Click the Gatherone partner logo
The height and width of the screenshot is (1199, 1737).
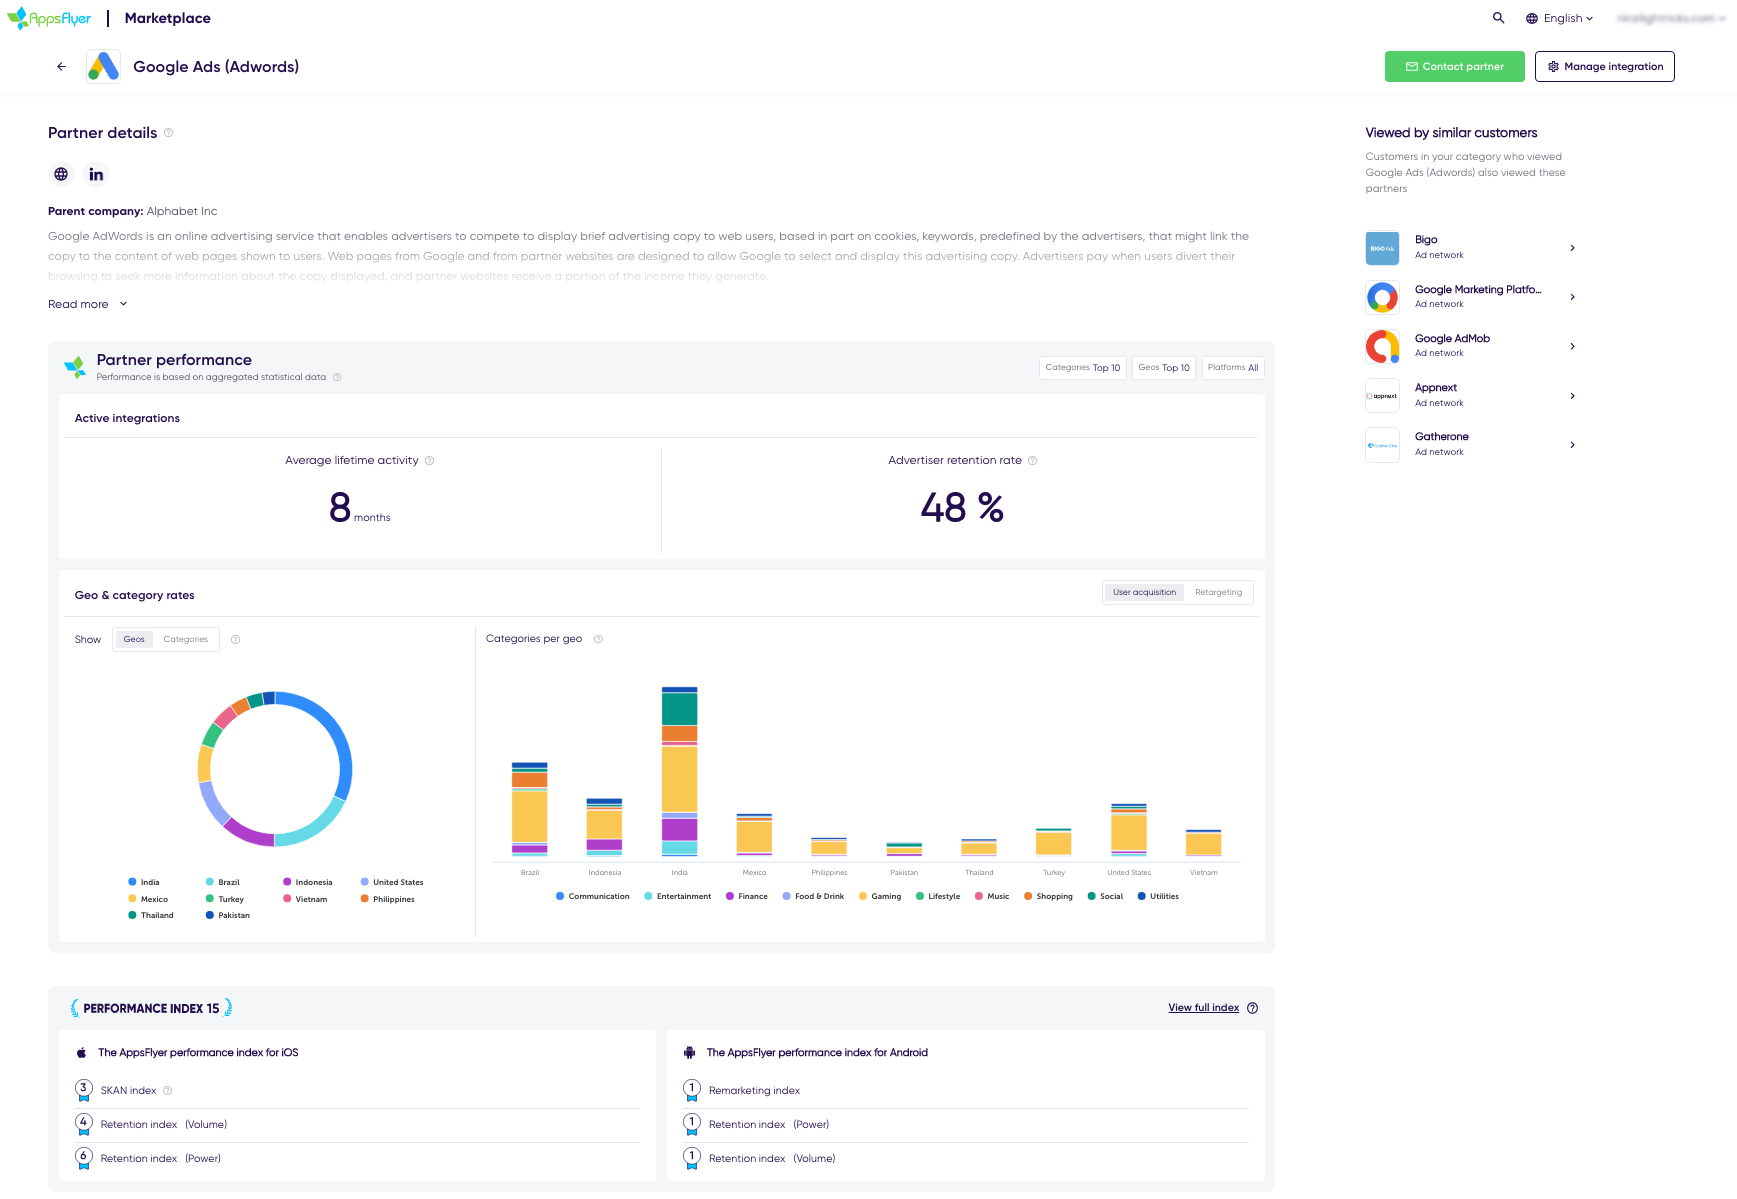point(1382,445)
